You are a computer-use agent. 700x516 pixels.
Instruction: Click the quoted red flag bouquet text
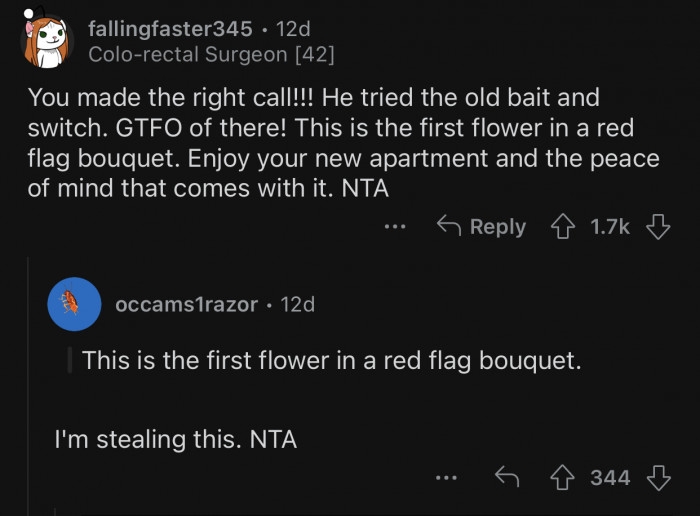tap(331, 360)
